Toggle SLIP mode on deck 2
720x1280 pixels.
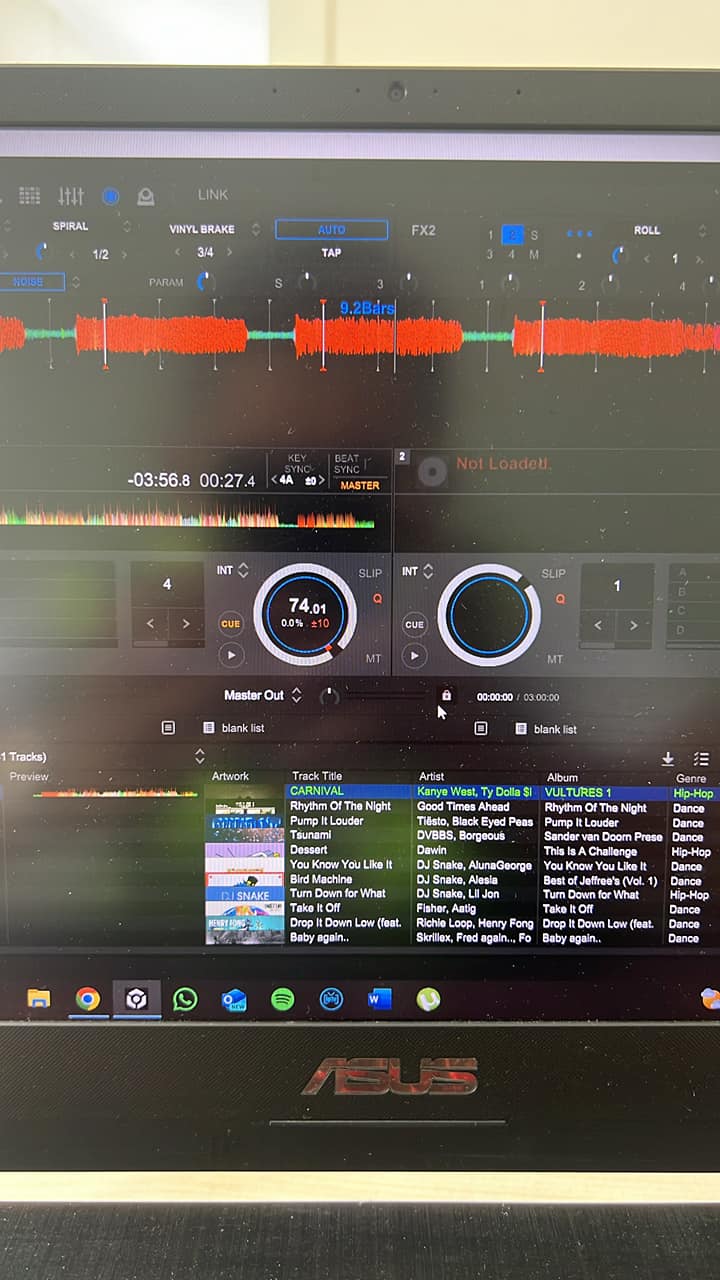click(x=553, y=574)
